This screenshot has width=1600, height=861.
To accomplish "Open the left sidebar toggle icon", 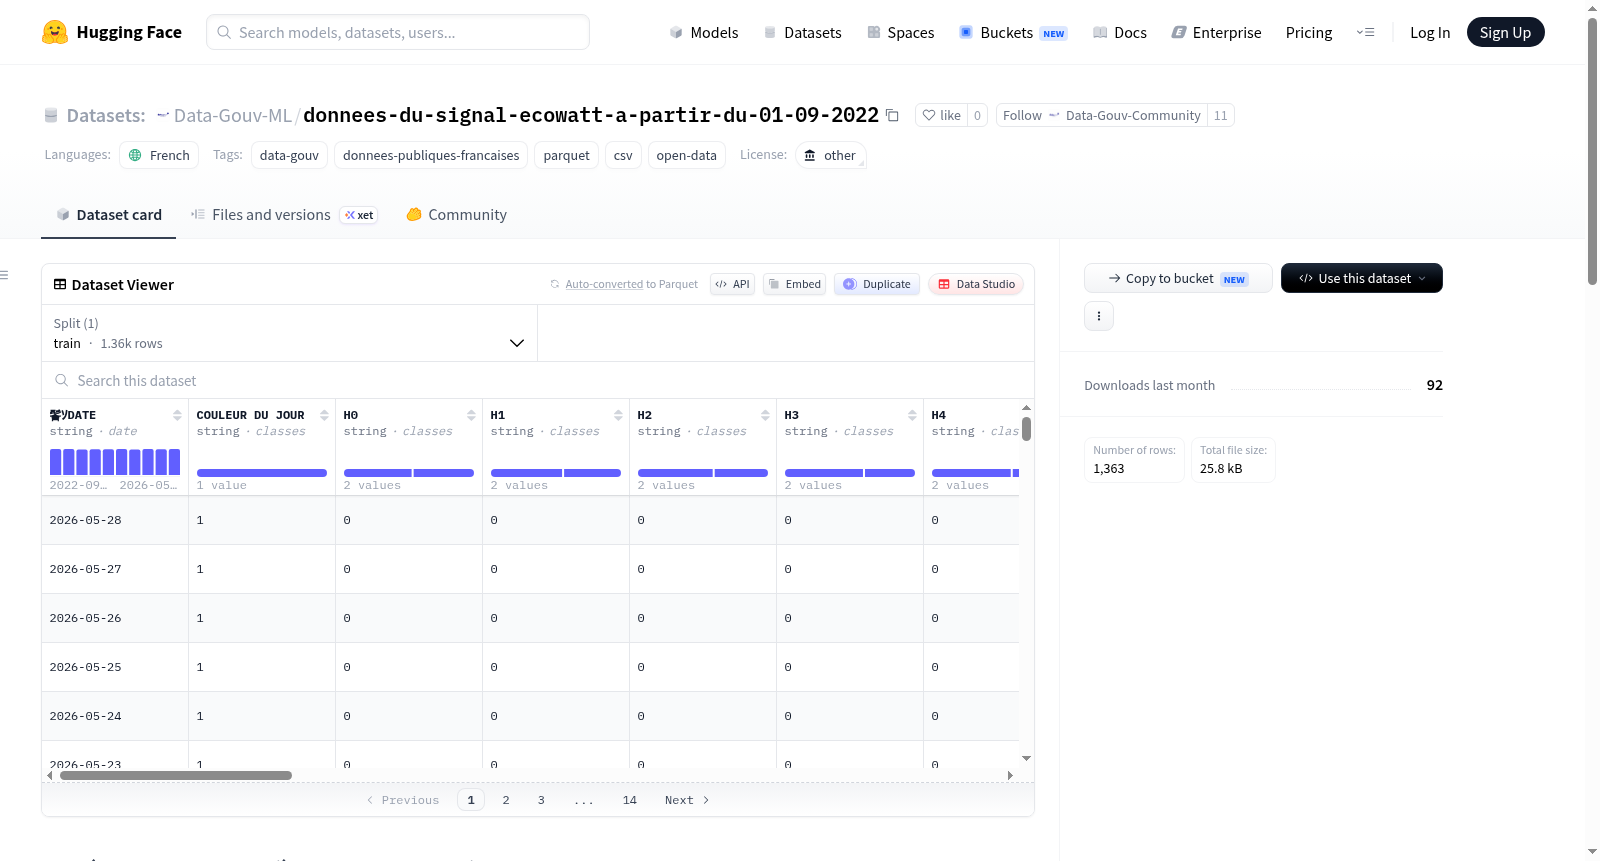I will point(4,275).
